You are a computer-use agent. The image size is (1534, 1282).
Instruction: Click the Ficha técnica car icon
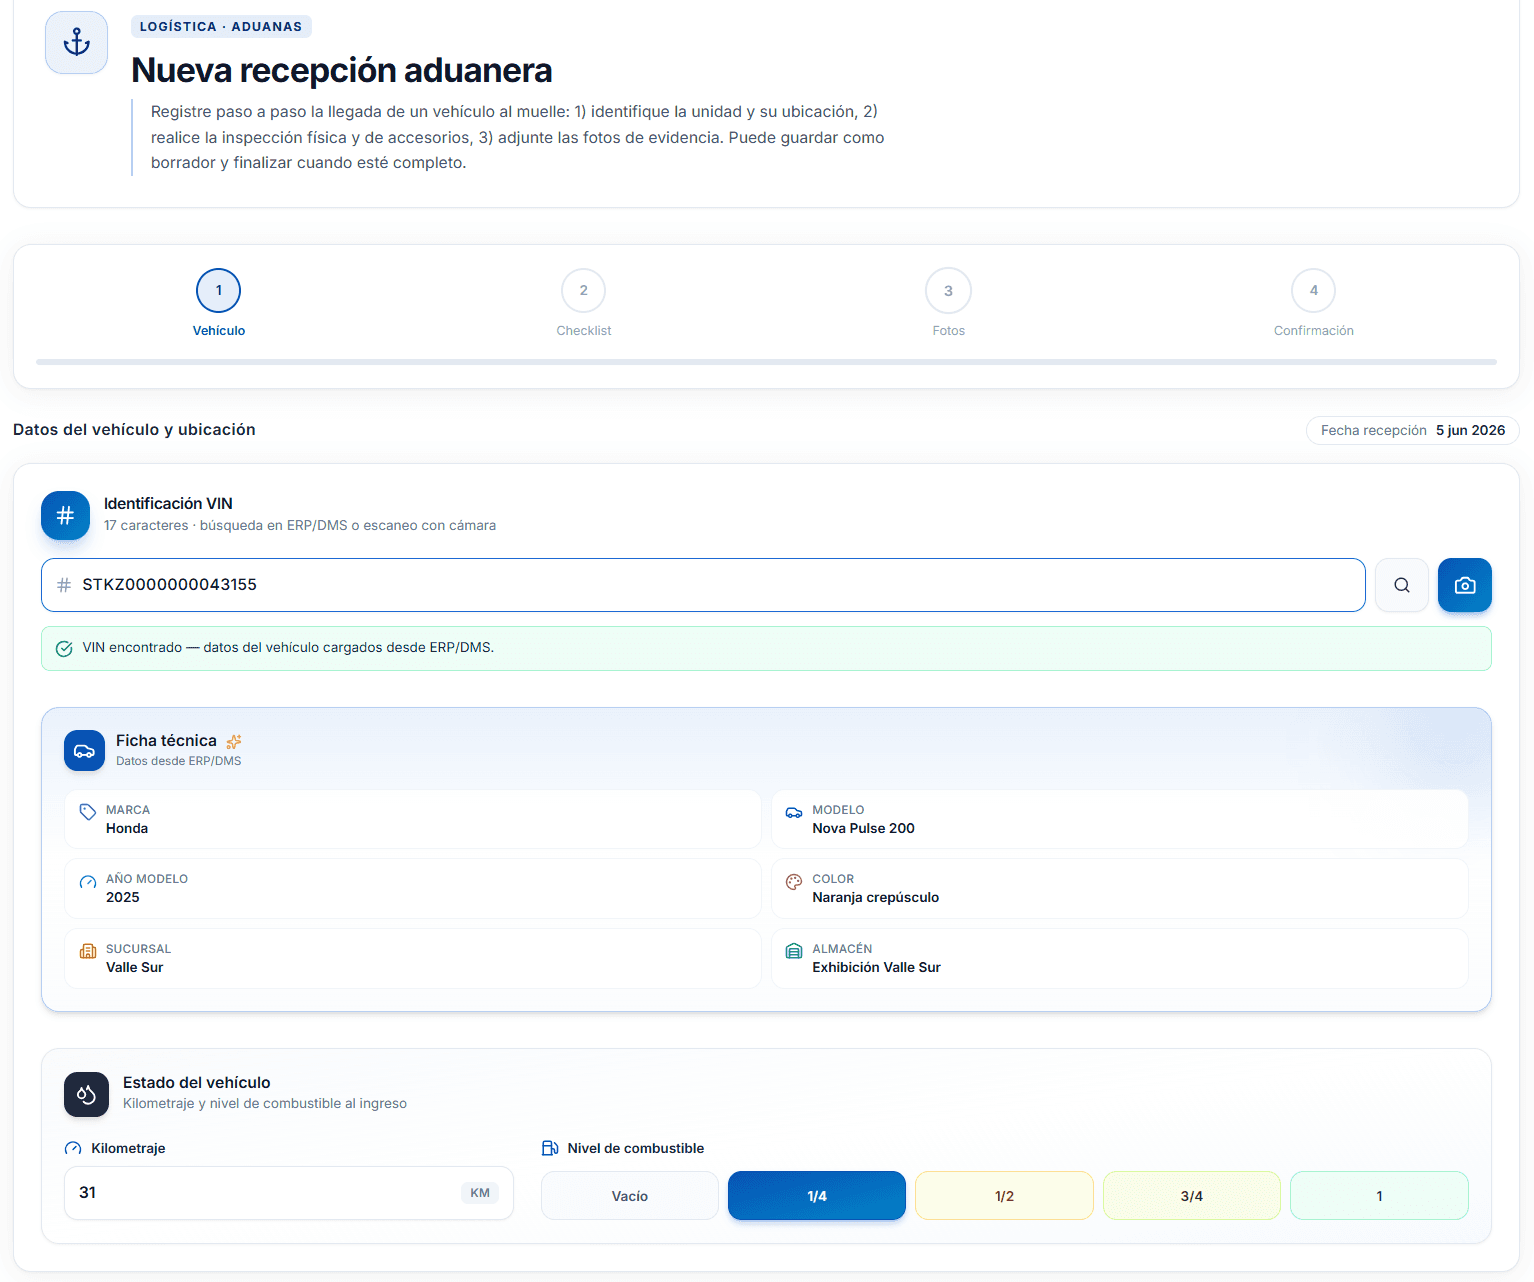[x=84, y=750]
